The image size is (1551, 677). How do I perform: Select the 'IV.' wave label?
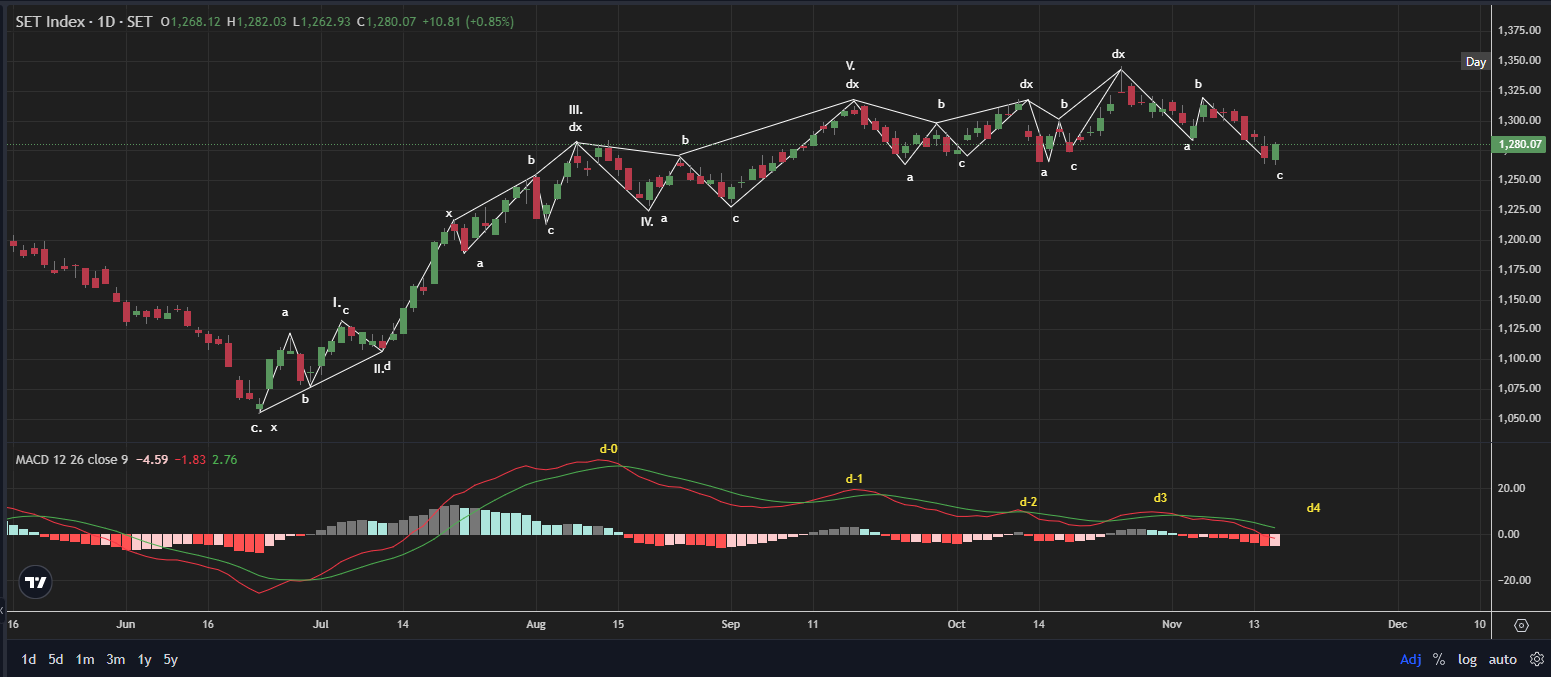point(646,221)
